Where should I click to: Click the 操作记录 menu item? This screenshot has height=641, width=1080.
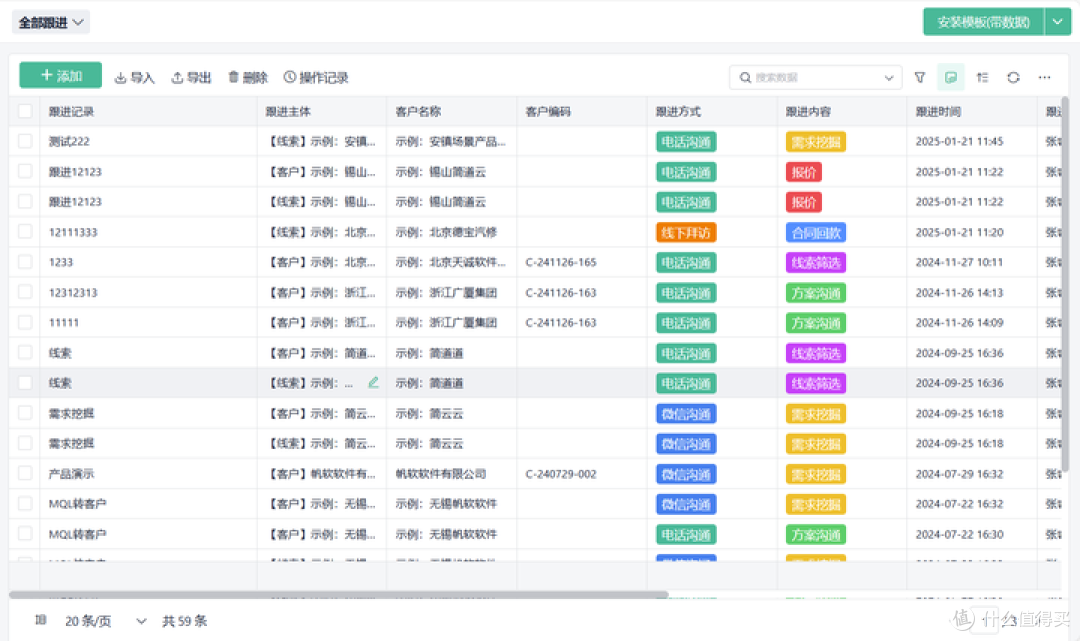point(319,76)
